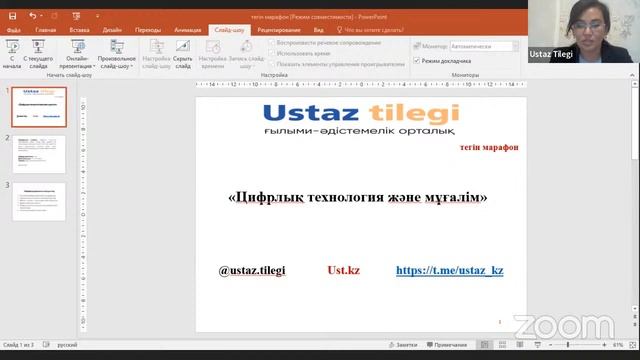Image resolution: width=640 pixels, height=360 pixels.
Task: Undo the last action
Action: point(33,16)
